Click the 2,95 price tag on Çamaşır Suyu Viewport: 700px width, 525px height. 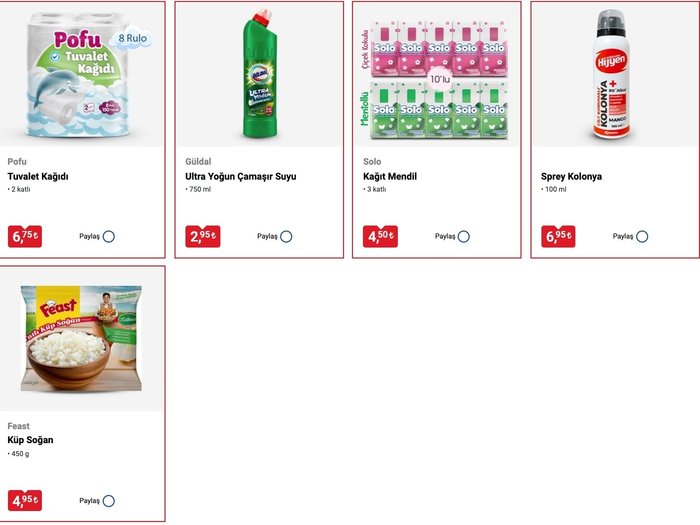(203, 237)
